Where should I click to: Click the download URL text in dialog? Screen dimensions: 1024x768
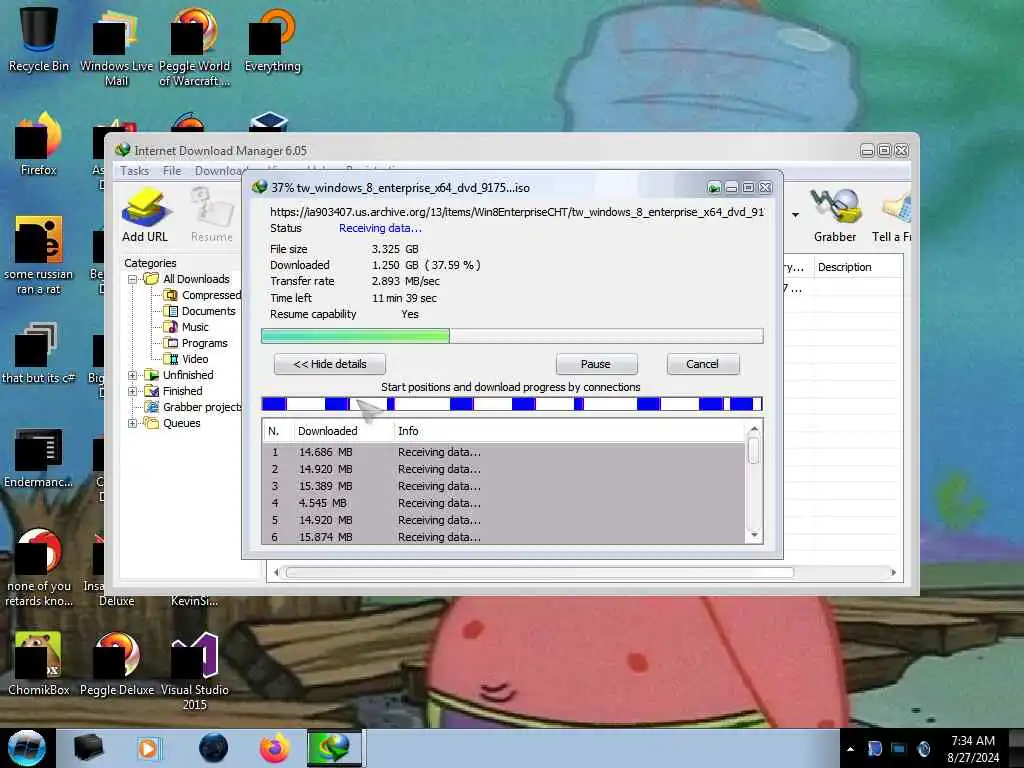coord(517,212)
